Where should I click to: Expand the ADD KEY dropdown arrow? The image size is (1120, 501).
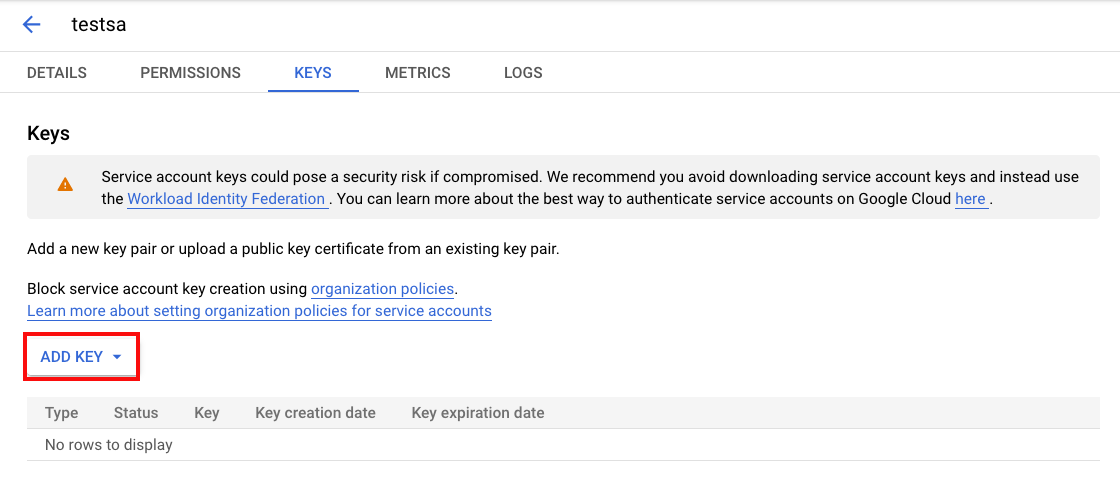[x=117, y=357]
